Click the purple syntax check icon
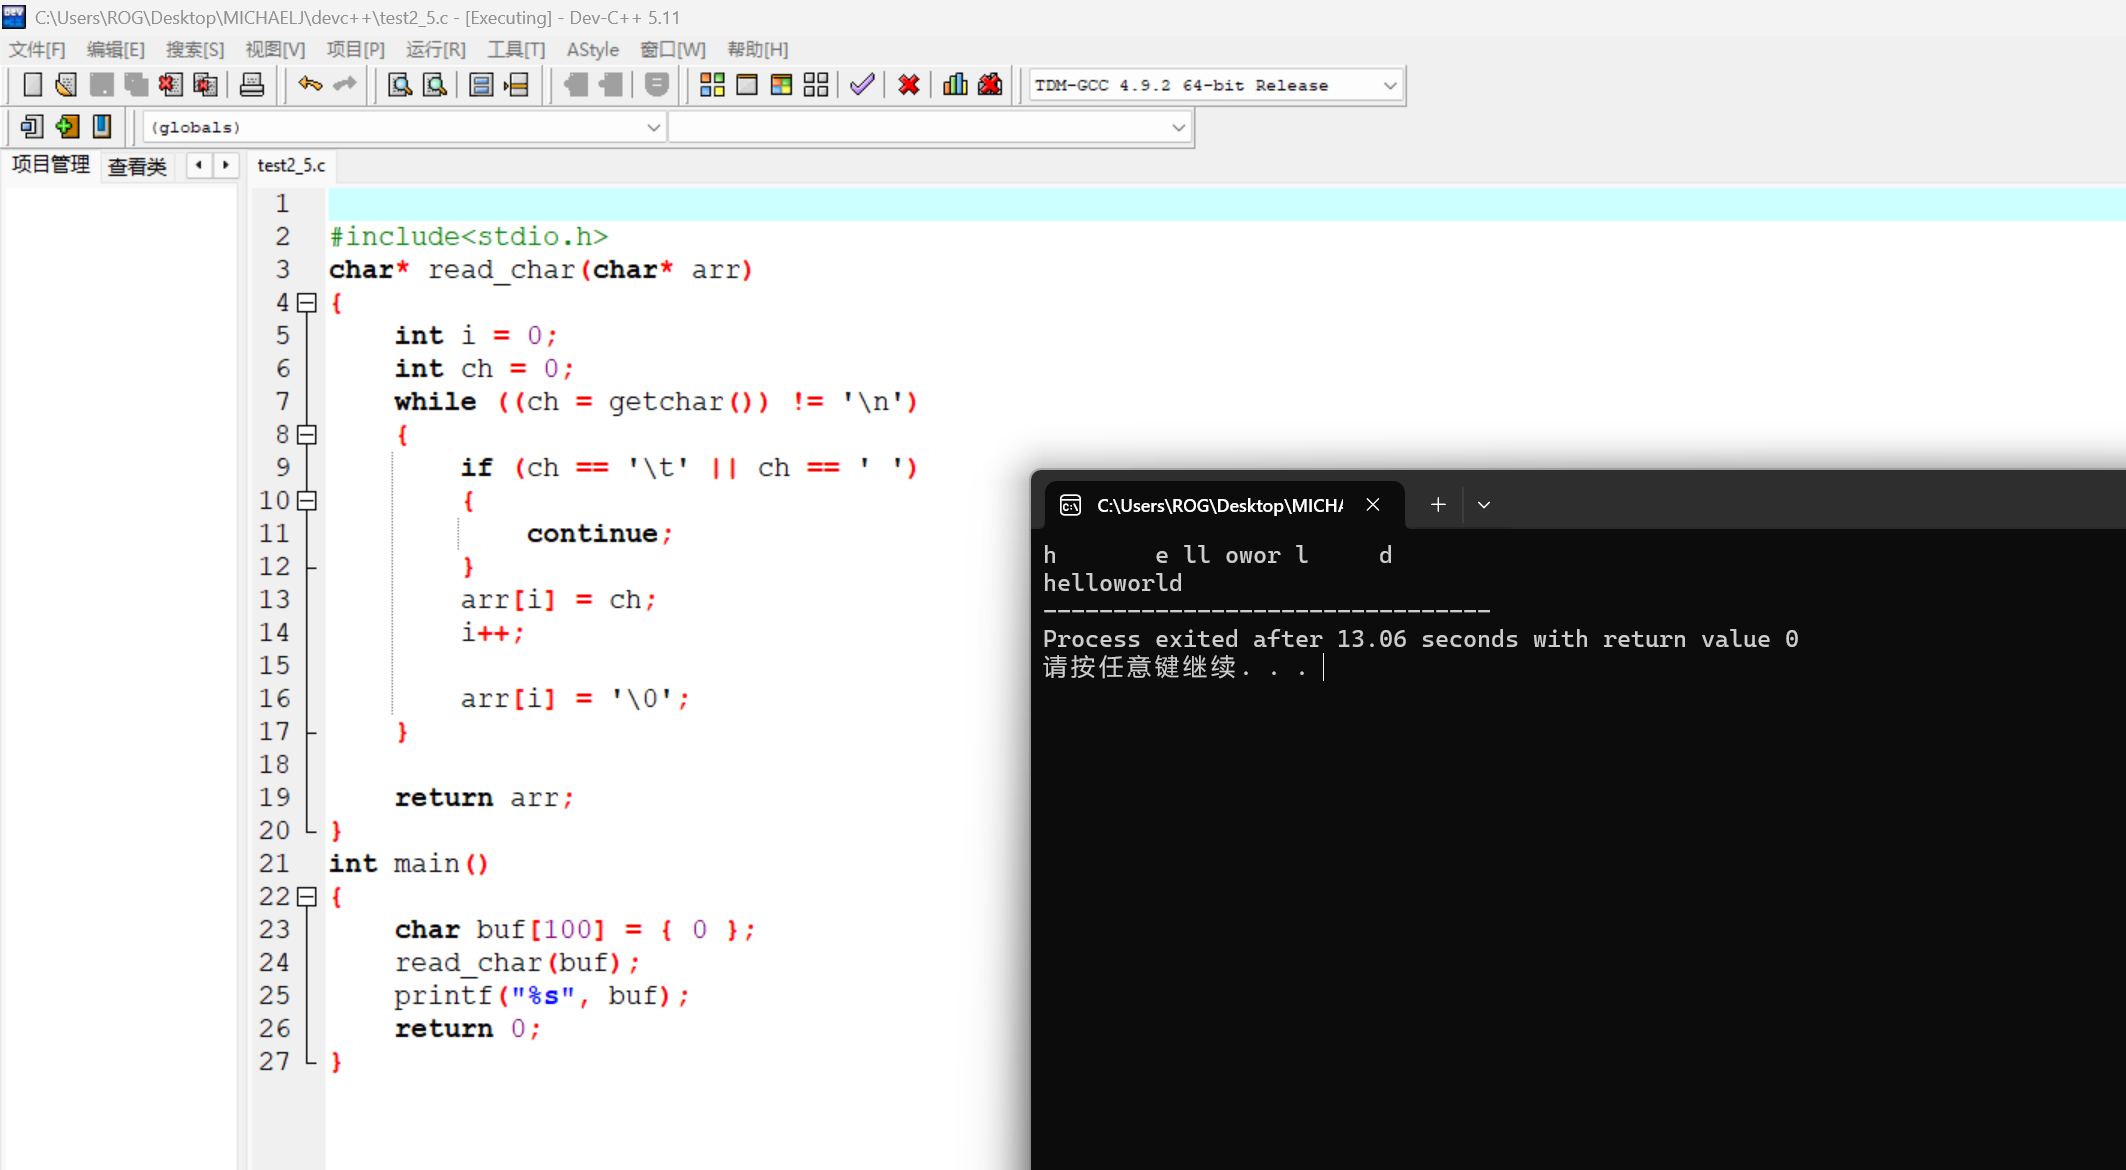2126x1170 pixels. tap(862, 85)
